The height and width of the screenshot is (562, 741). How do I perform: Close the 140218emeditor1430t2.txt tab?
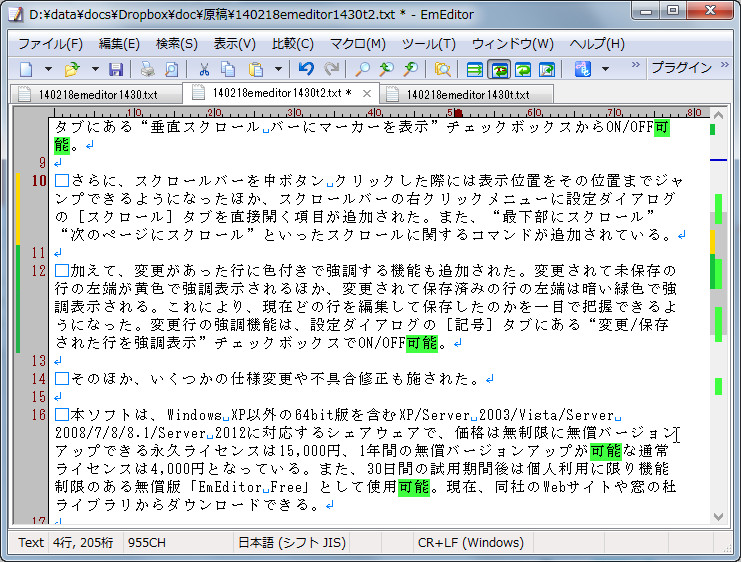coord(367,94)
